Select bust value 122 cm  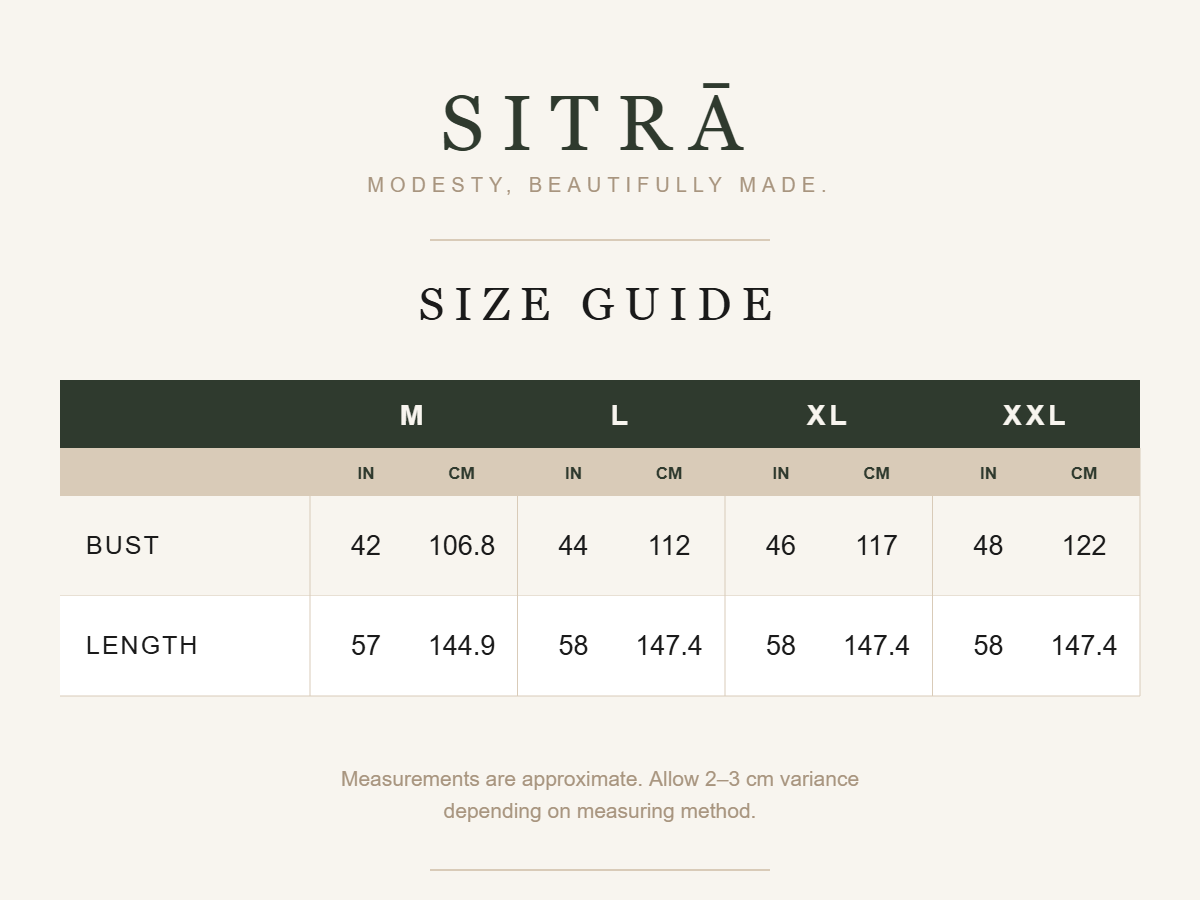pyautogui.click(x=1084, y=545)
